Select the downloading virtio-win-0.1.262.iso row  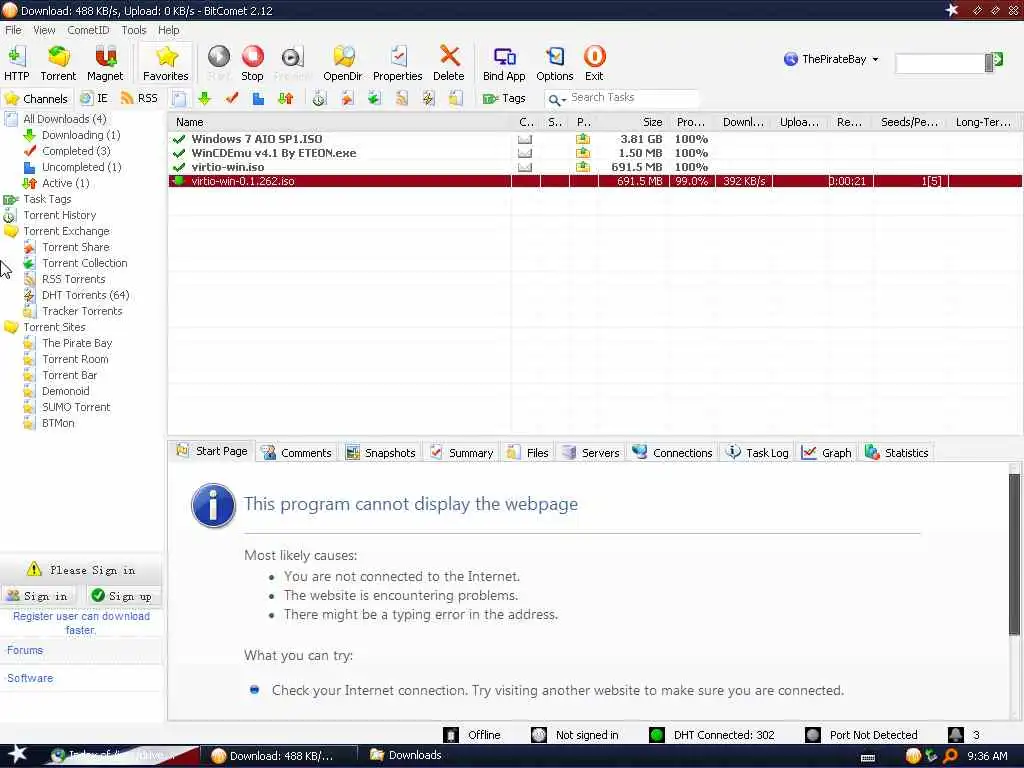point(594,181)
